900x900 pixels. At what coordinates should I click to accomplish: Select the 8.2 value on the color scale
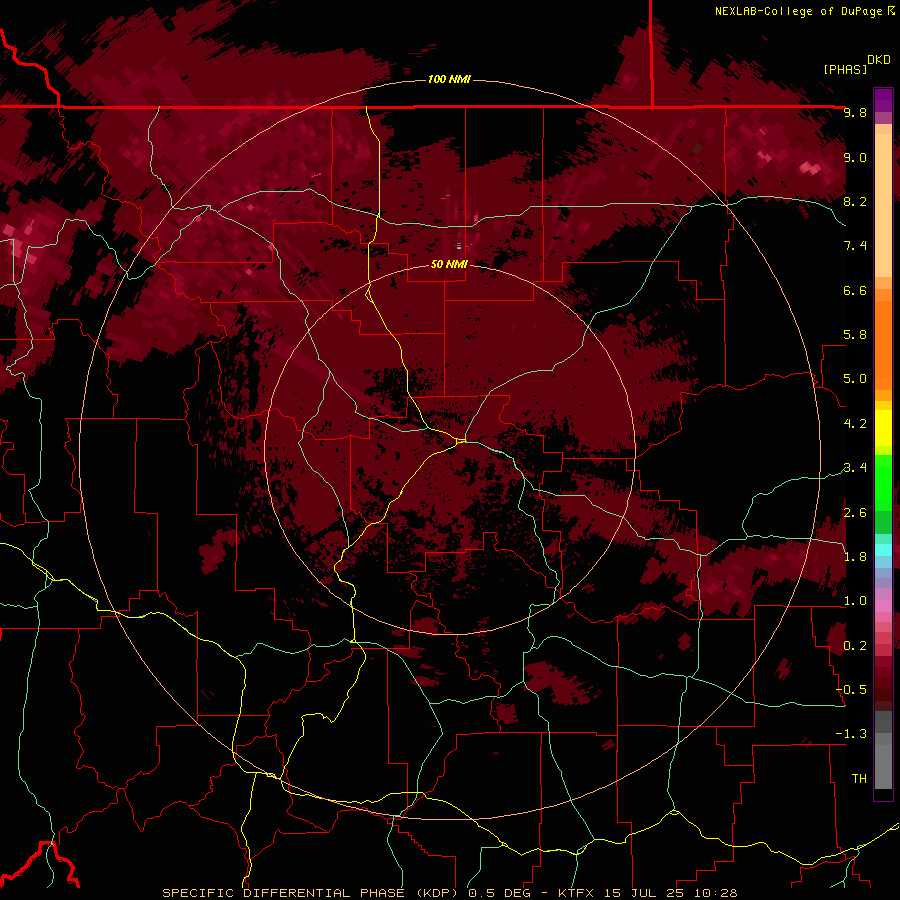point(855,201)
